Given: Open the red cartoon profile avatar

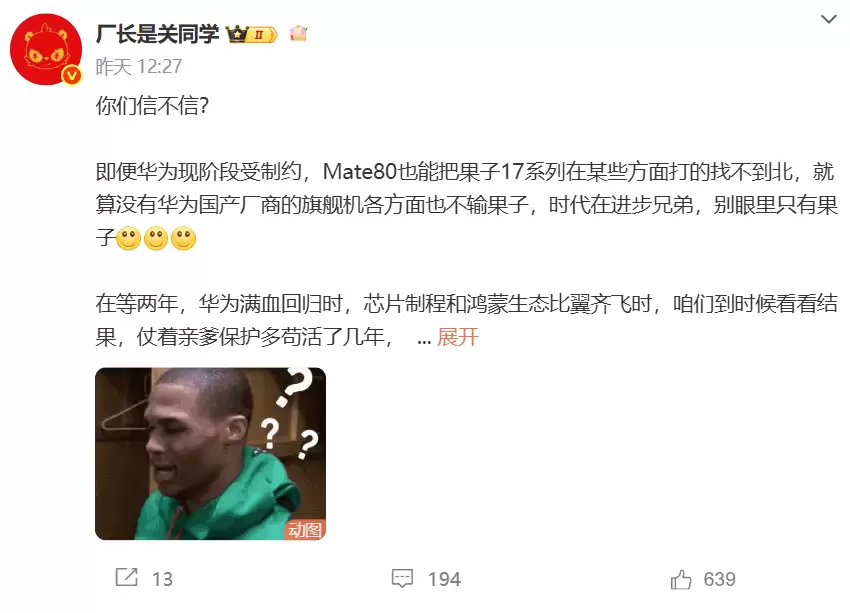Looking at the screenshot, I should 46,49.
